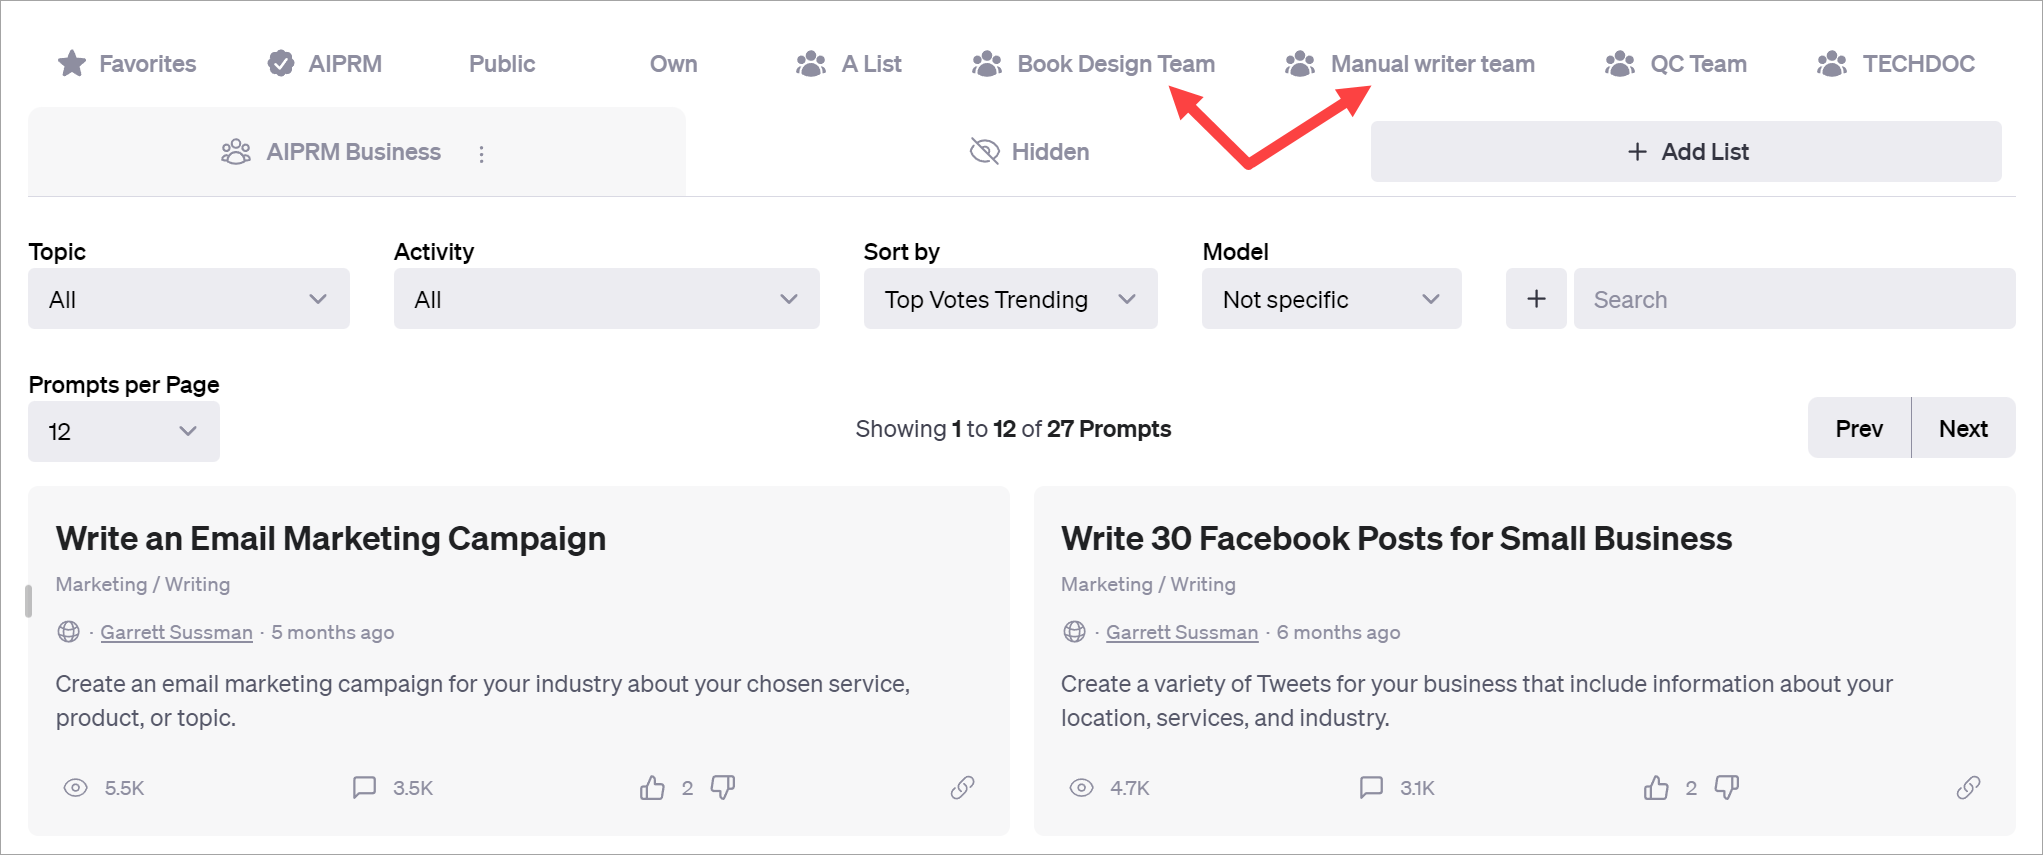
Task: Go to the Next page of prompts
Action: (x=1963, y=429)
